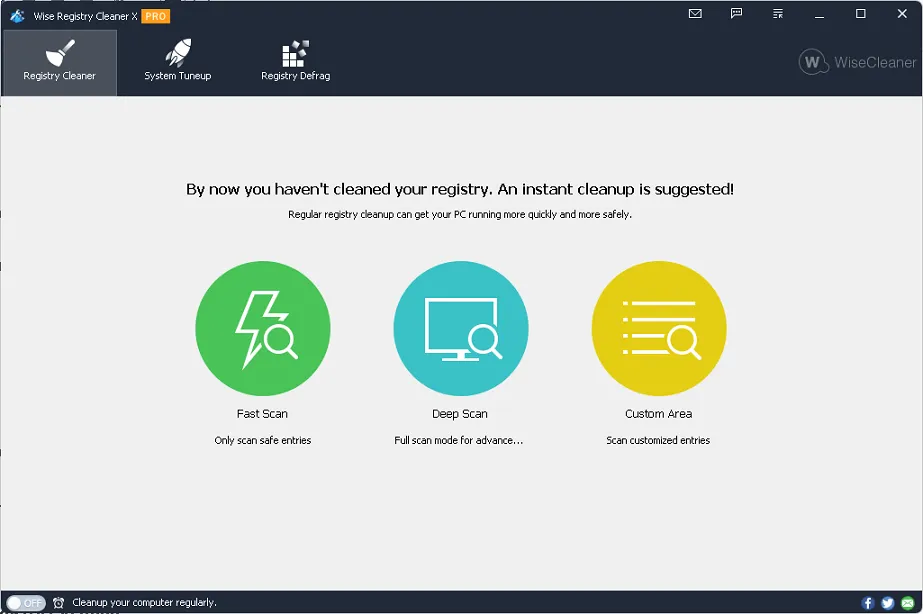Click the email icon in bottom-right corner
This screenshot has height=614, width=923.
tap(906, 603)
